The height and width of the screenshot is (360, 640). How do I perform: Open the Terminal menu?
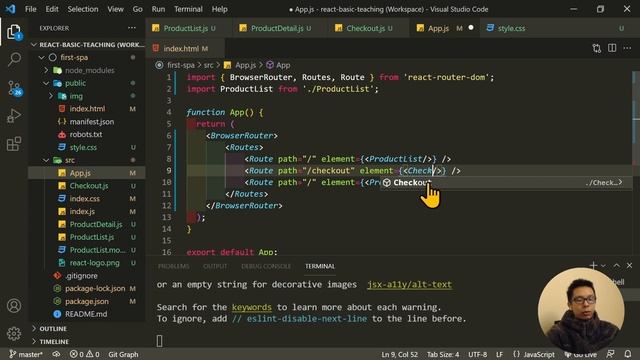coord(188,9)
